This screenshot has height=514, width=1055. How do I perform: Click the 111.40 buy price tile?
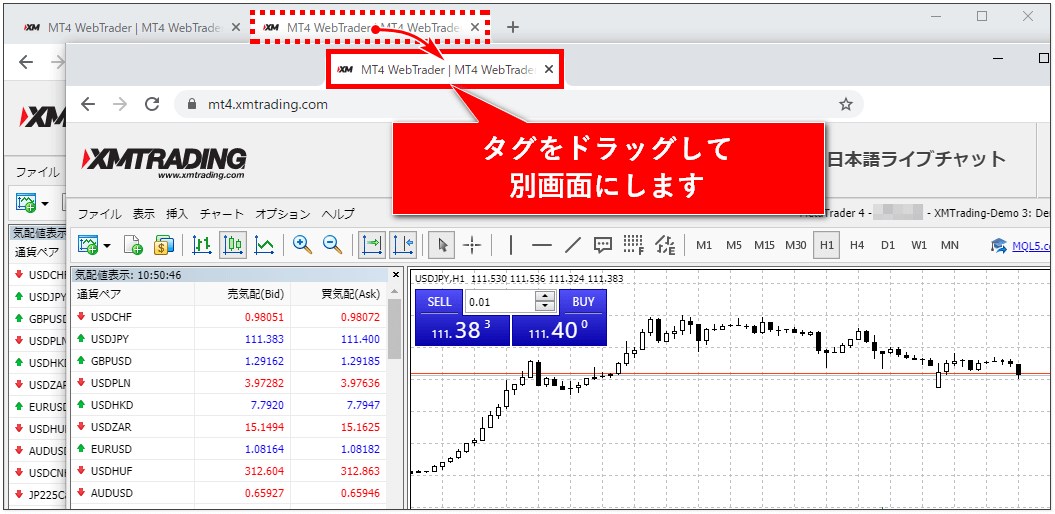click(559, 330)
